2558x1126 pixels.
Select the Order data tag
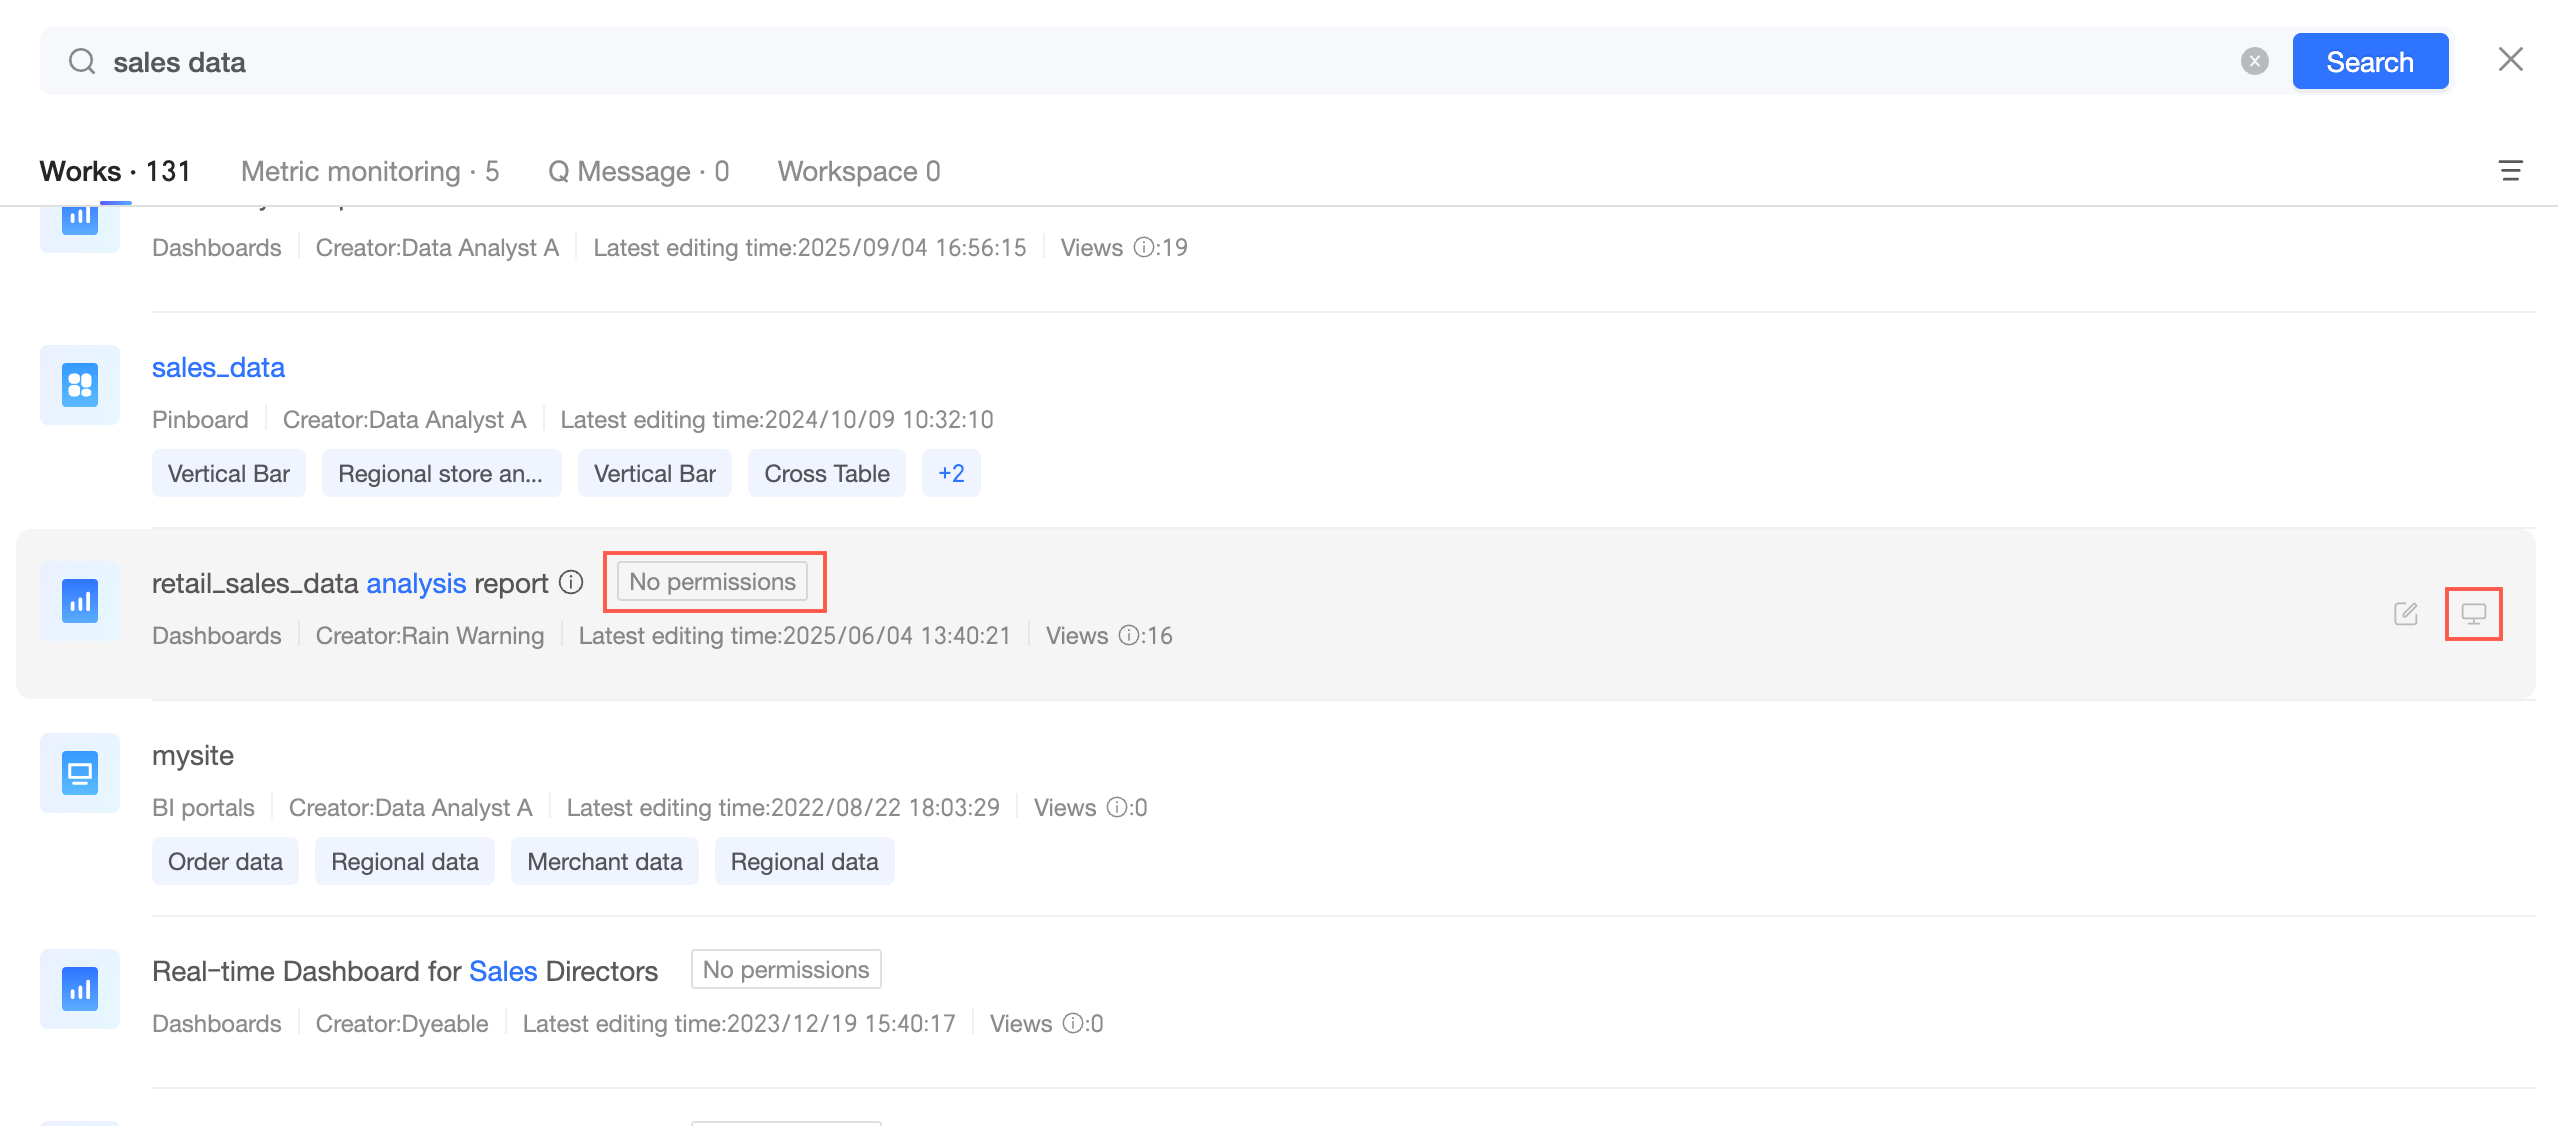(x=226, y=862)
